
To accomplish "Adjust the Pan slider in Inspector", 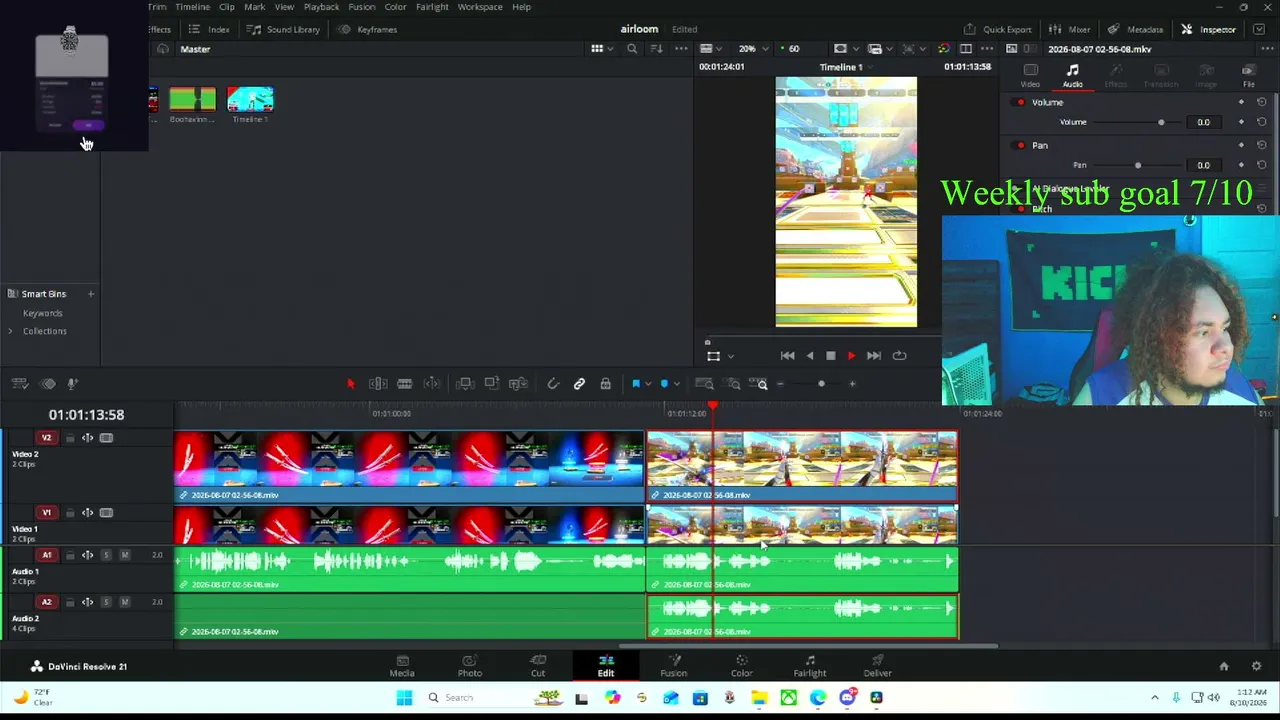I will tap(1138, 165).
